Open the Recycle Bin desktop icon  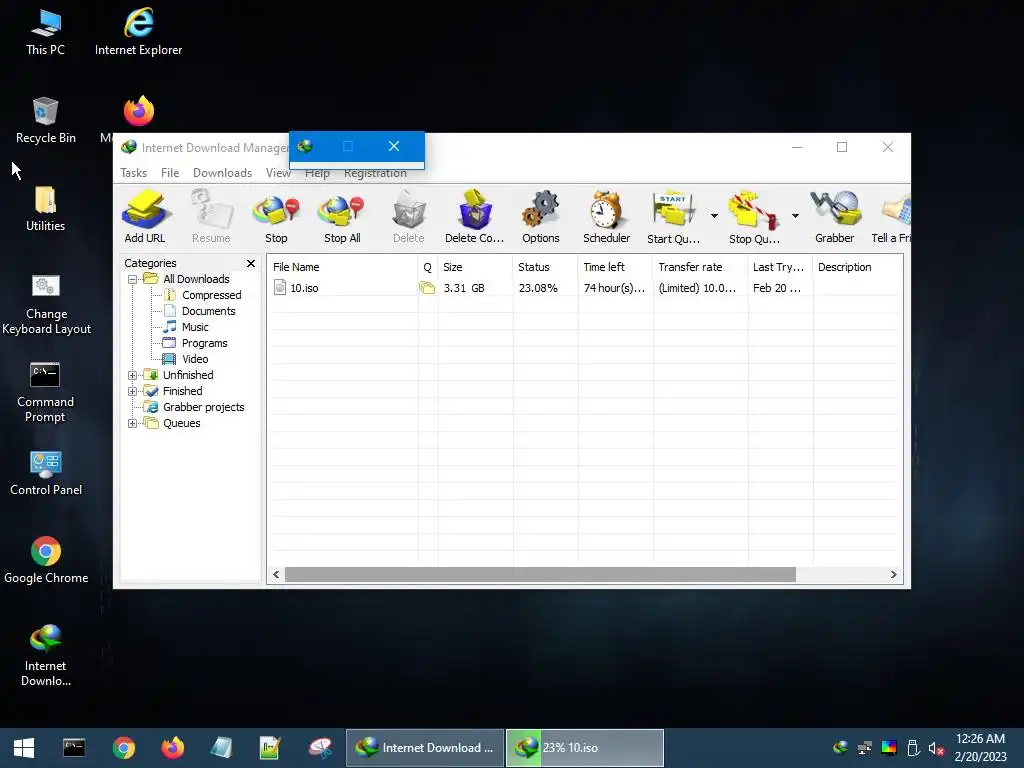point(46,120)
